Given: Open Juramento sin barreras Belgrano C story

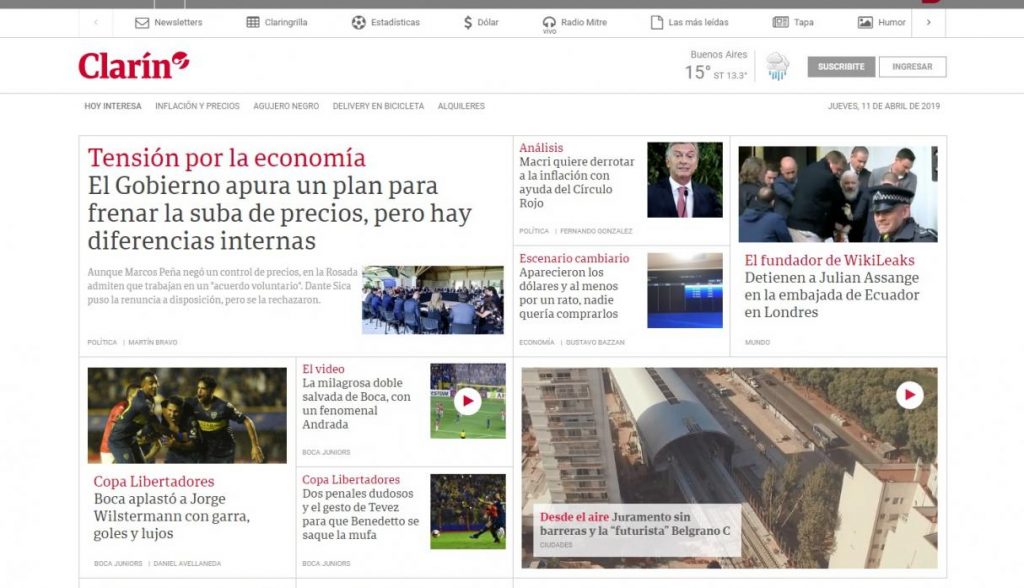Looking at the screenshot, I should [x=635, y=523].
